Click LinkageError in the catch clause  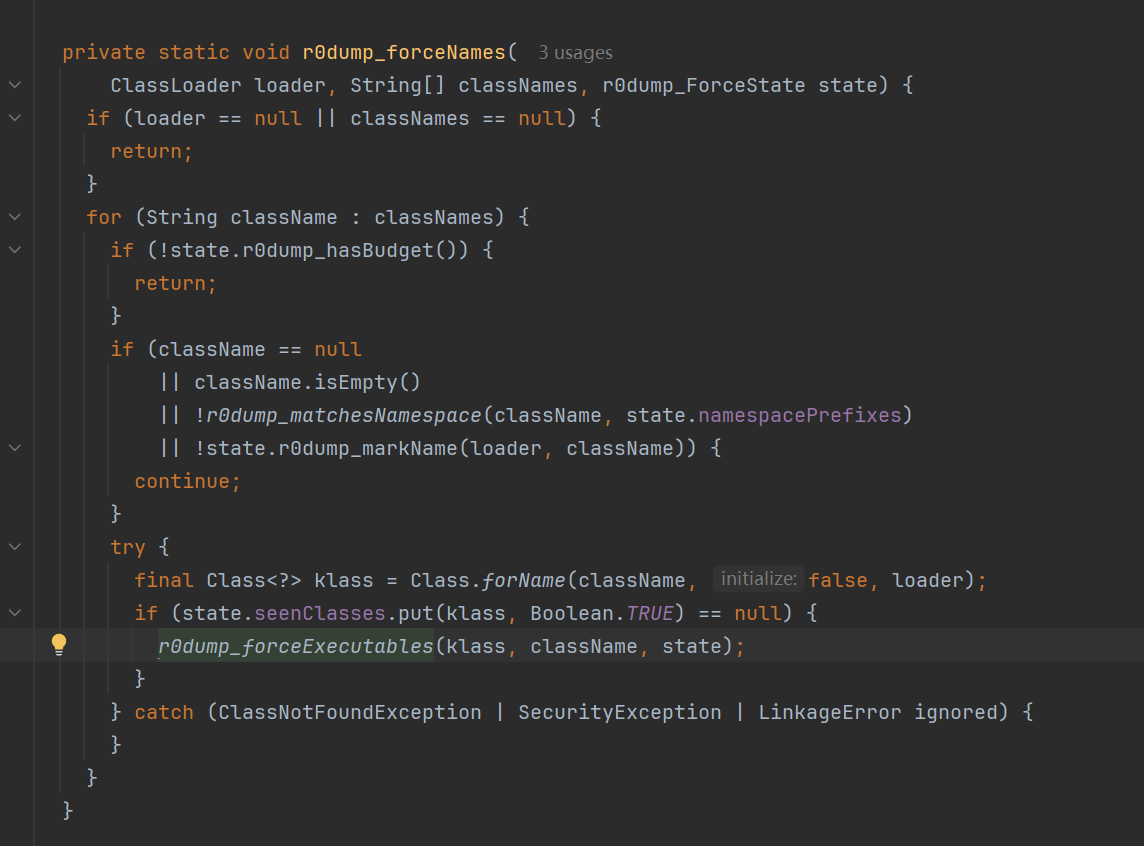830,713
